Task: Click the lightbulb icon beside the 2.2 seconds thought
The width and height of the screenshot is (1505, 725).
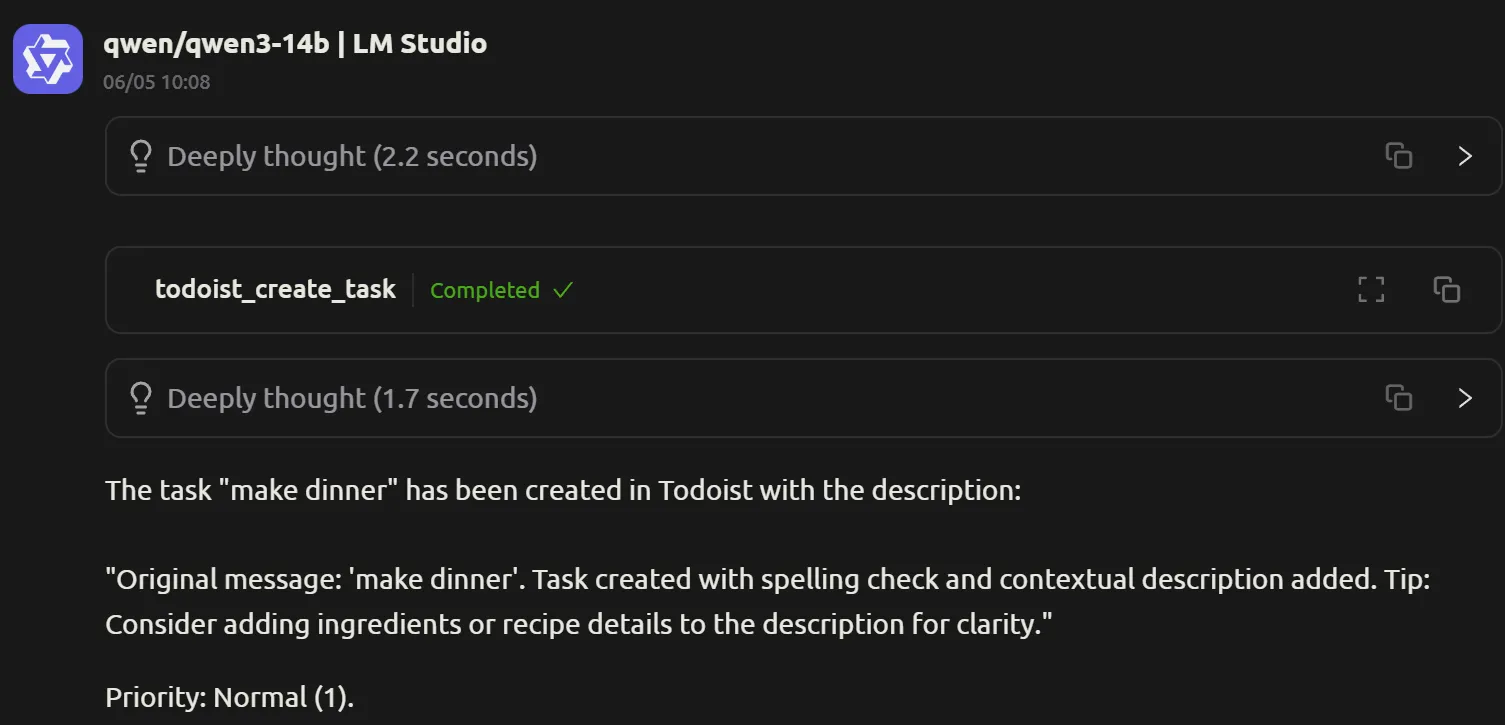Action: click(141, 156)
